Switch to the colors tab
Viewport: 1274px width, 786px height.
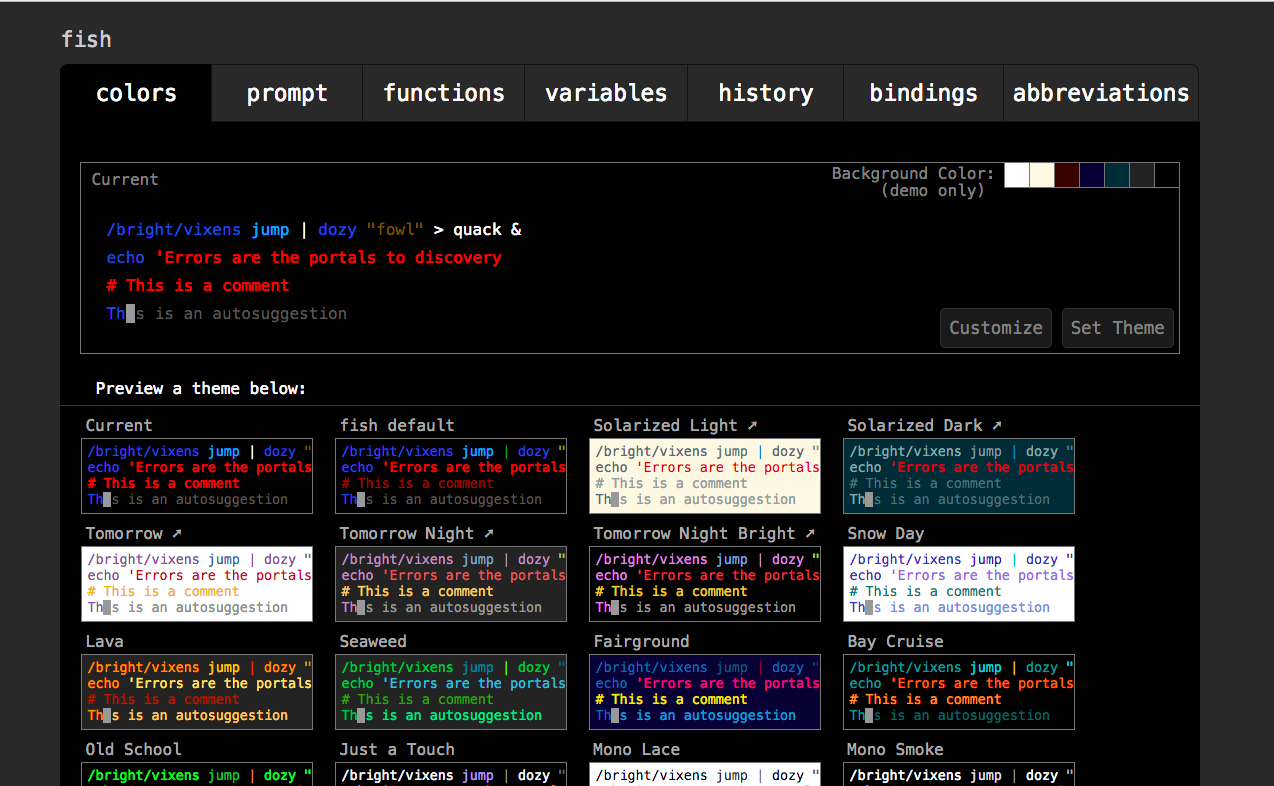coord(136,93)
